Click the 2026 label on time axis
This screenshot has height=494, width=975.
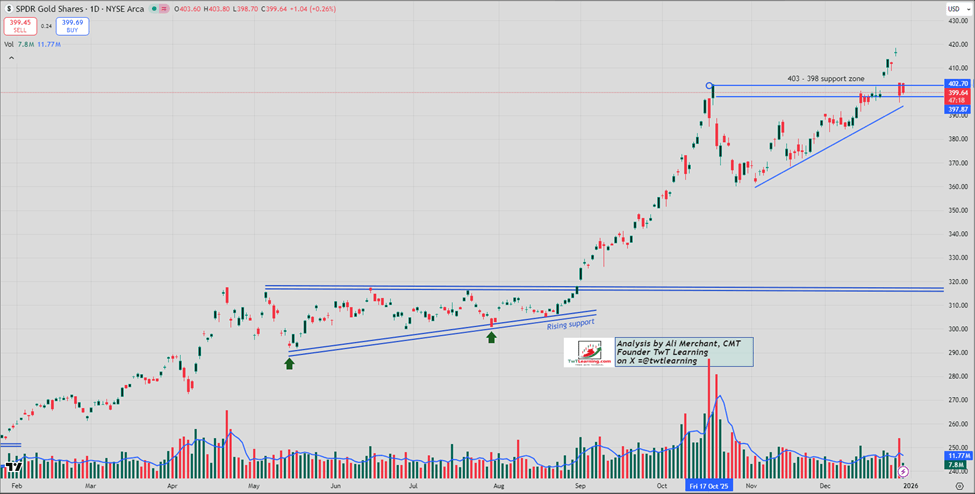tap(910, 484)
